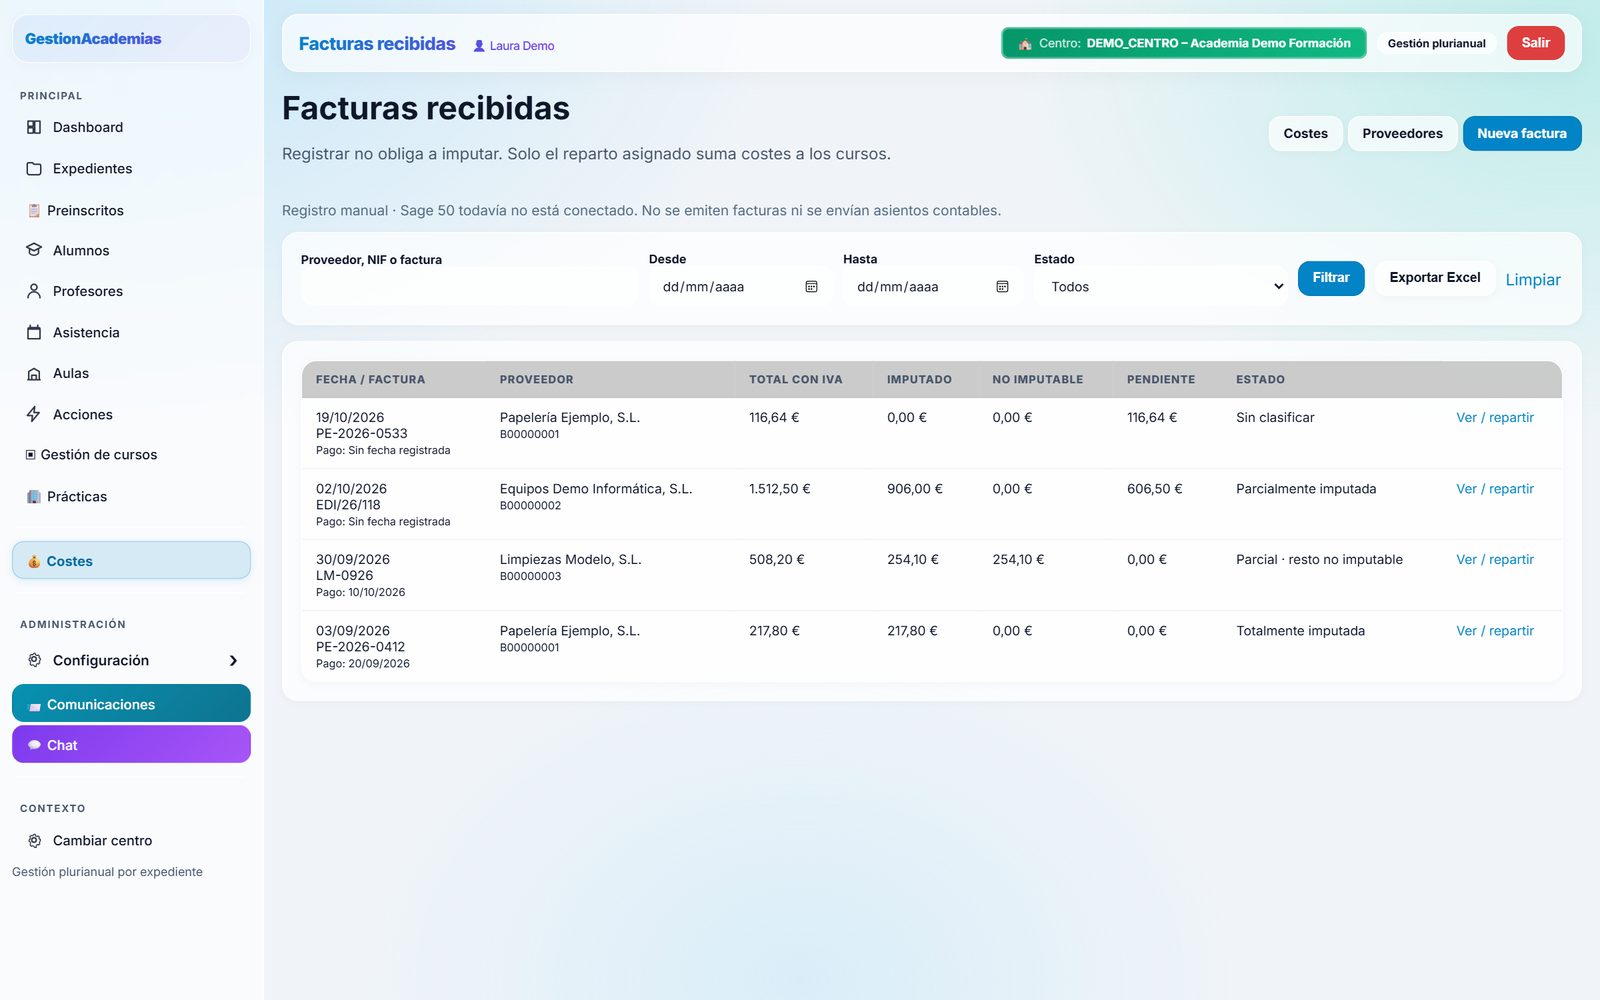
Task: Click the green Centro DEMO_CENTRO selector
Action: pyautogui.click(x=1184, y=43)
